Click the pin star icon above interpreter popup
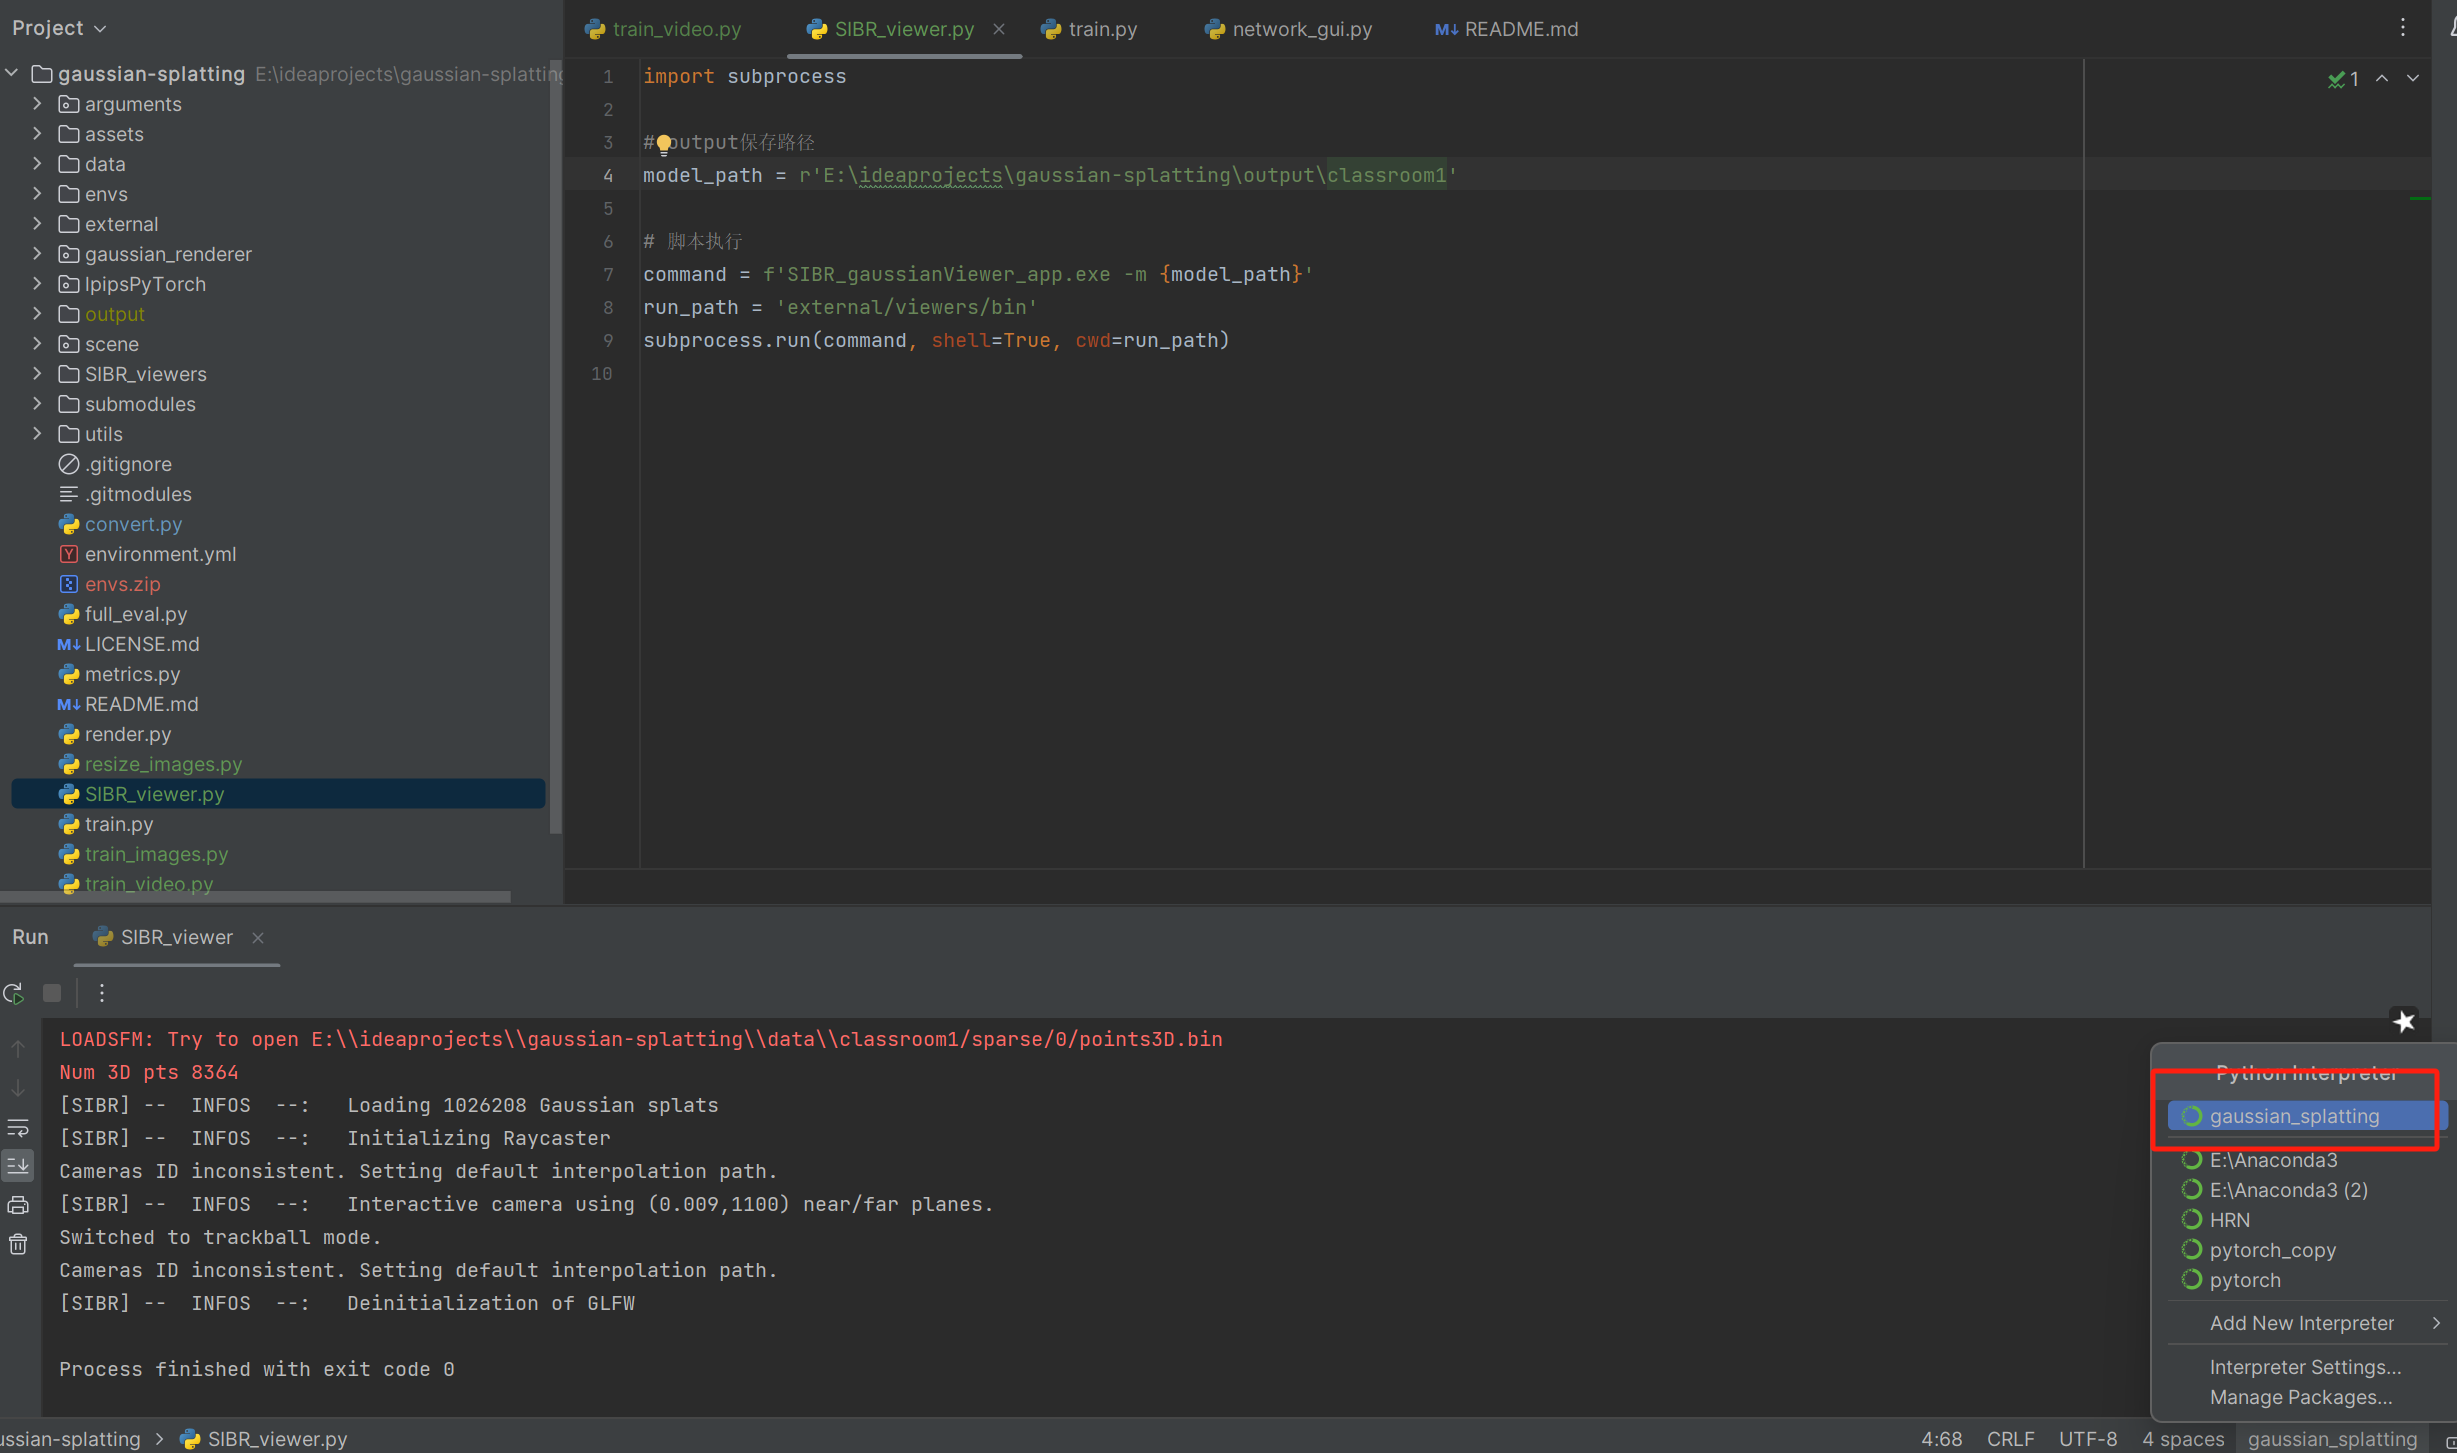This screenshot has height=1453, width=2457. [x=2404, y=1021]
